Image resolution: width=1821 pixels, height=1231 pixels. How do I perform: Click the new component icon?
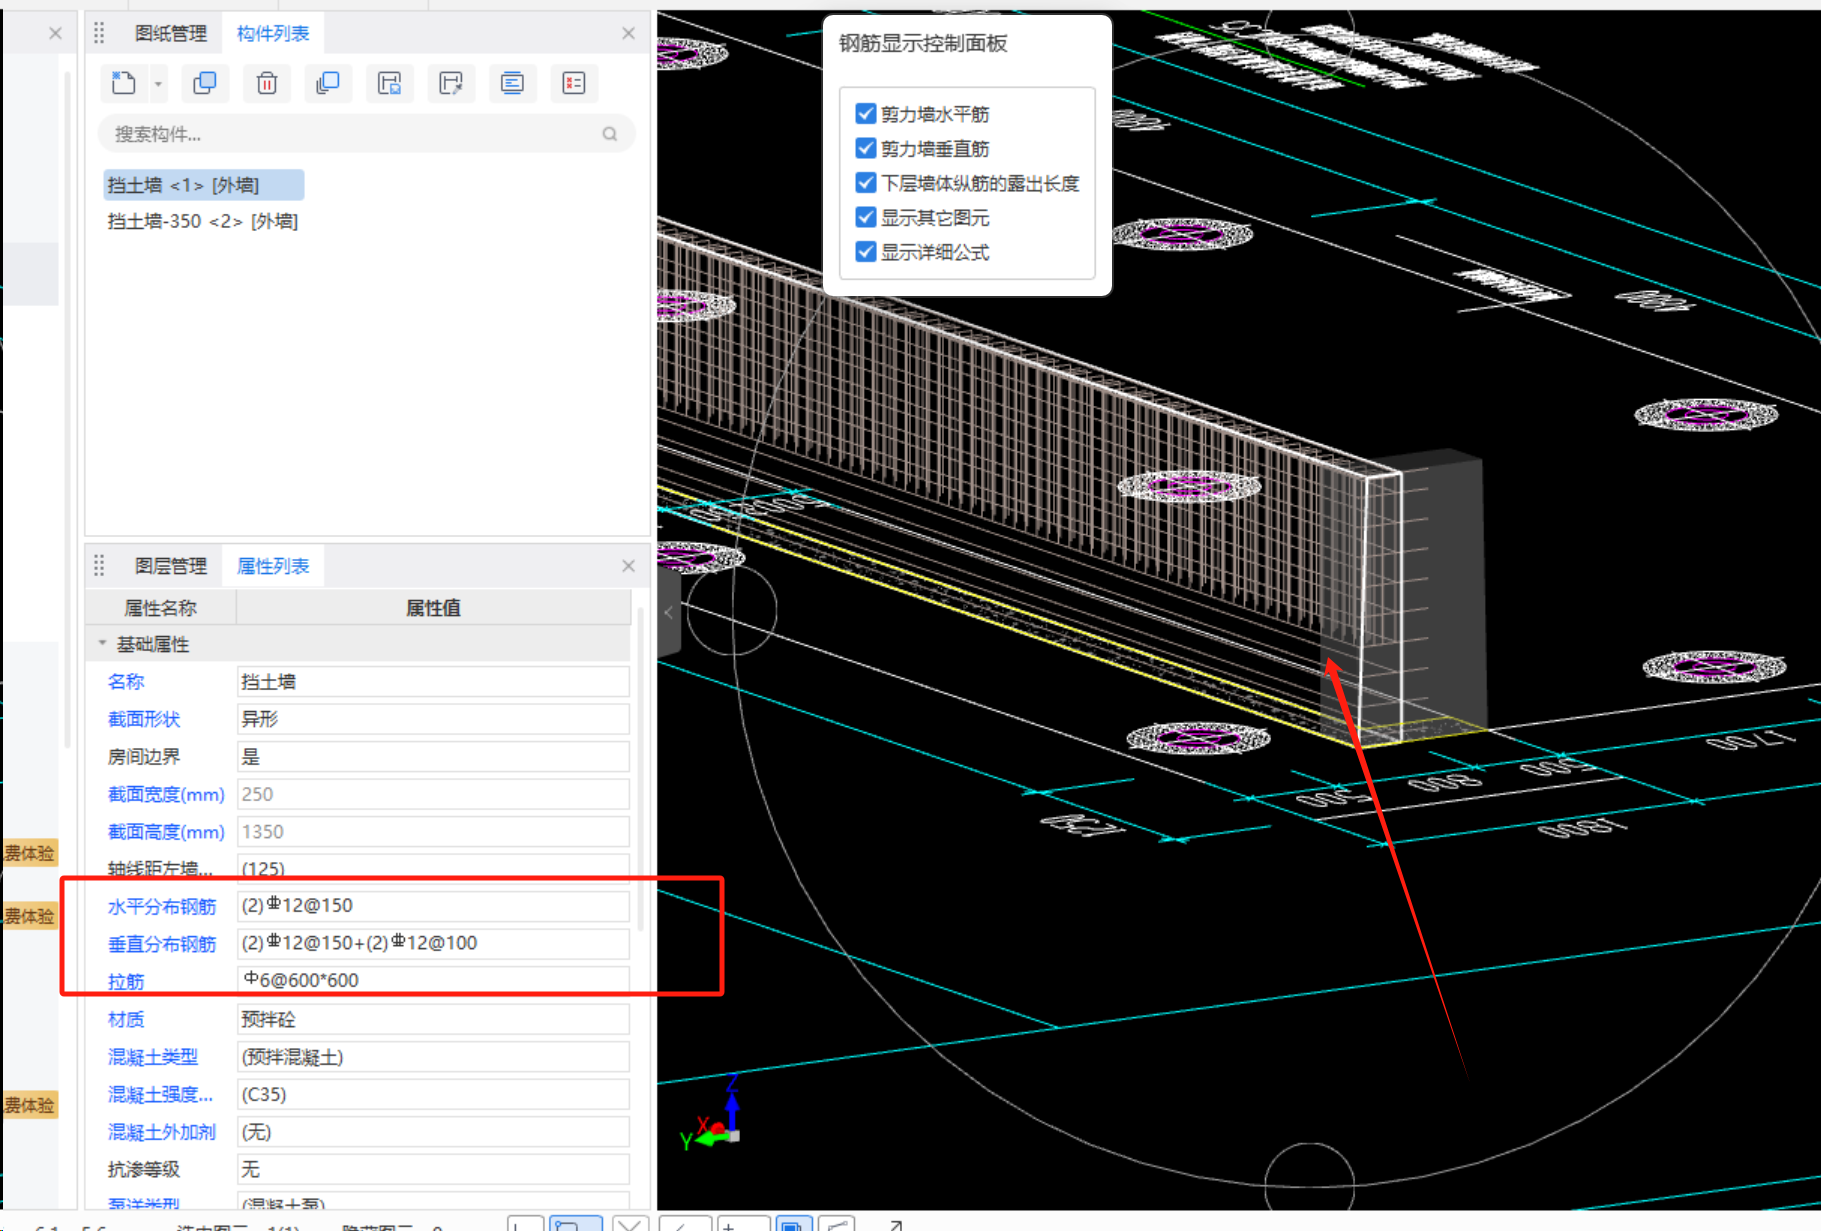click(124, 83)
